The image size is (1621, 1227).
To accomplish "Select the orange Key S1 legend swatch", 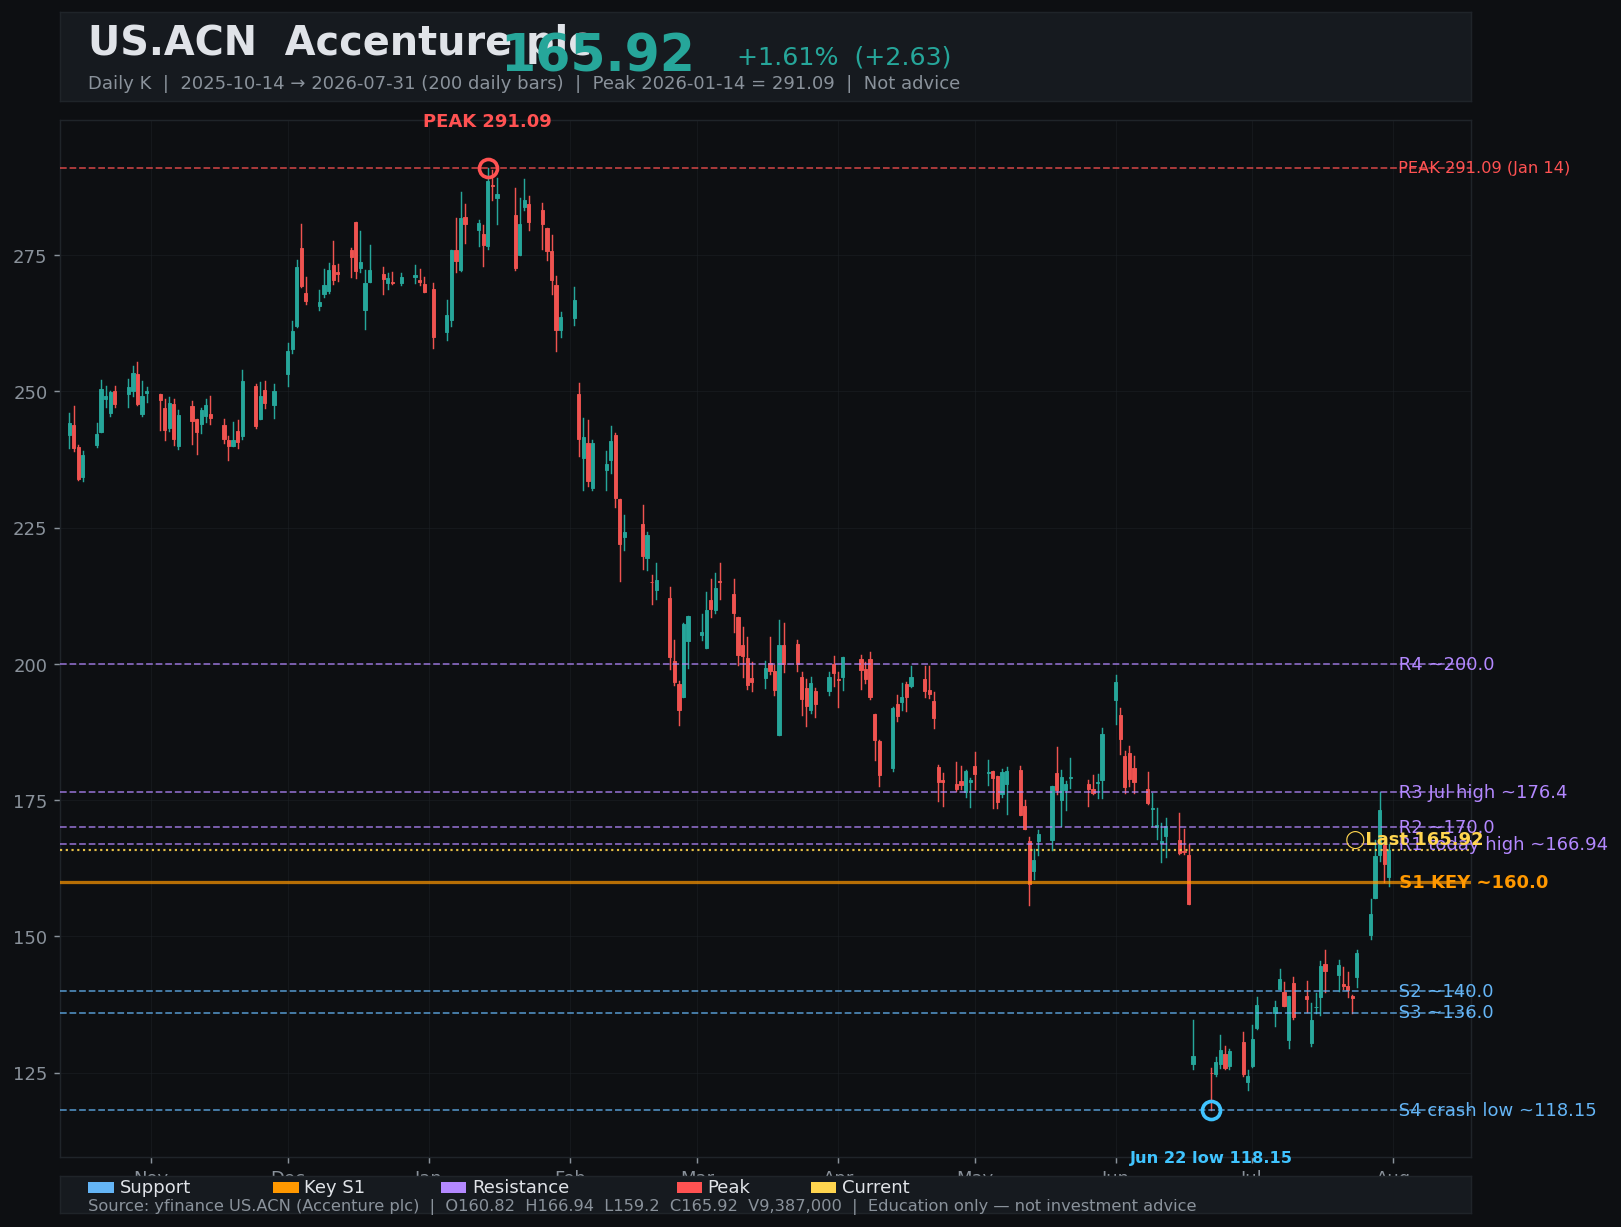I will point(286,1187).
